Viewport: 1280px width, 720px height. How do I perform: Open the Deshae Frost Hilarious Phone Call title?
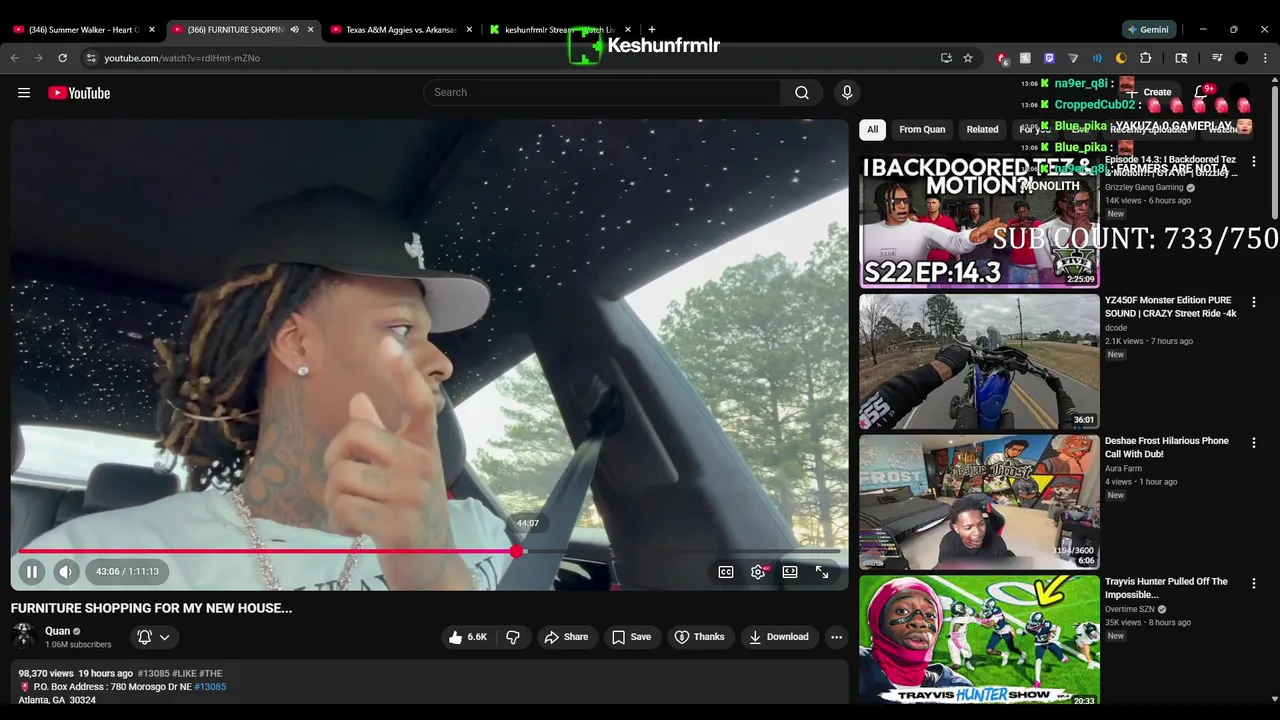(1167, 447)
